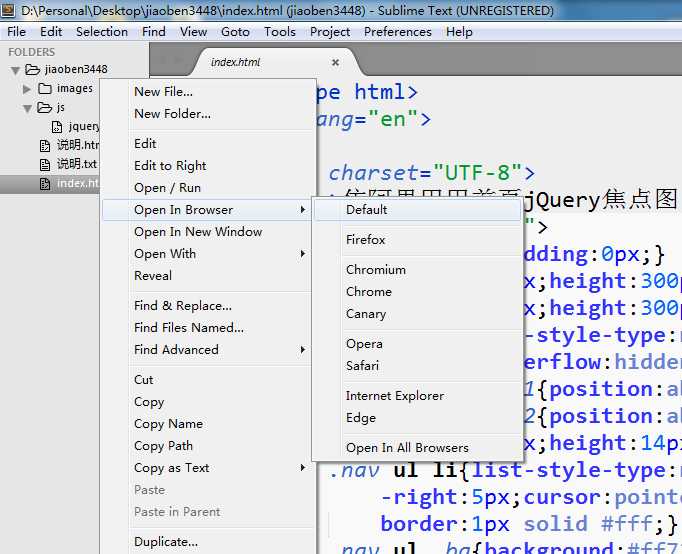This screenshot has height=554, width=682.
Task: Click the index.html file icon in sidebar
Action: (45, 184)
